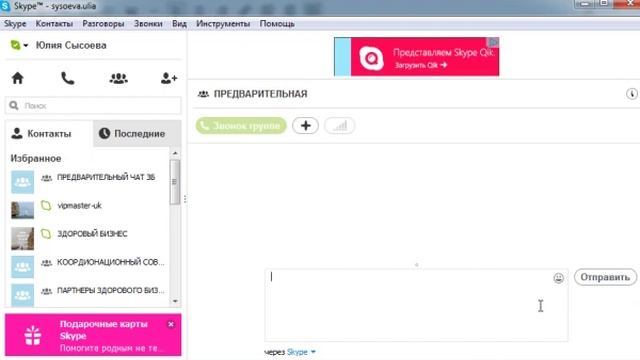Click the group avatar of ПРЕДВАРИТЕЛЬНЫЙ ЧАТ 3Б
Image resolution: width=640 pixels, height=360 pixels.
[22, 182]
